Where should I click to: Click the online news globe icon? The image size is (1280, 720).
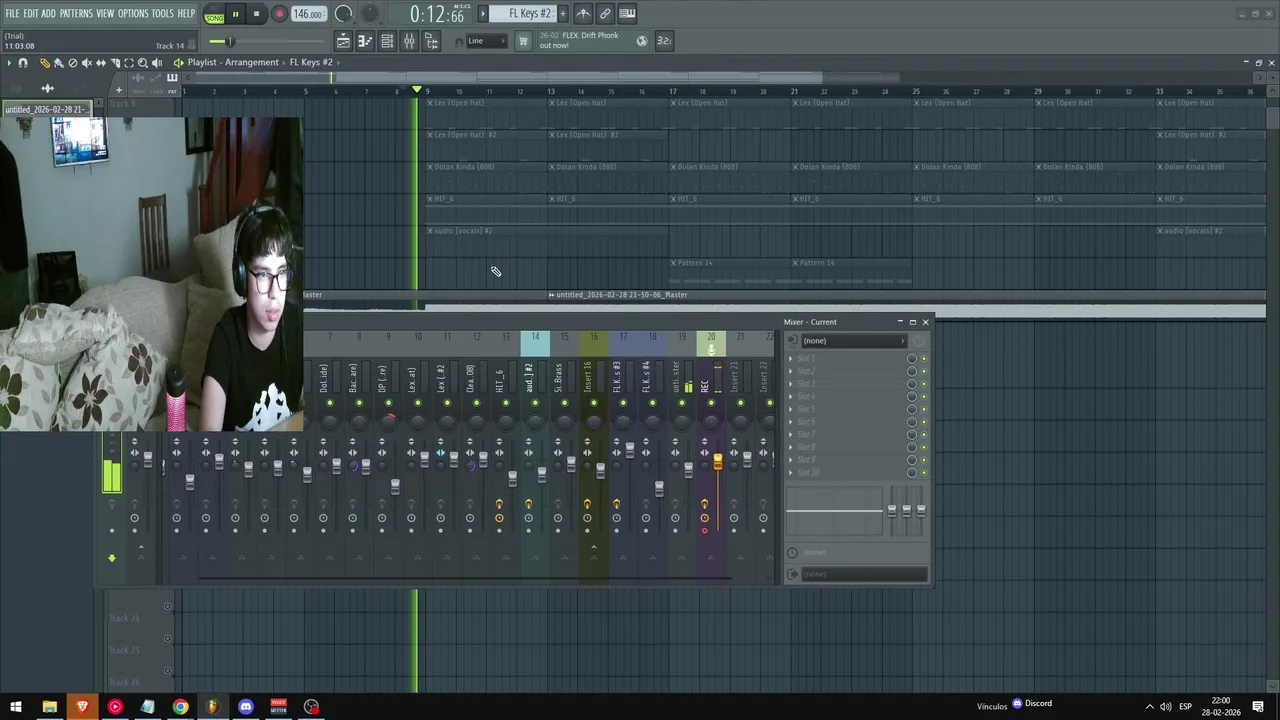coord(642,41)
